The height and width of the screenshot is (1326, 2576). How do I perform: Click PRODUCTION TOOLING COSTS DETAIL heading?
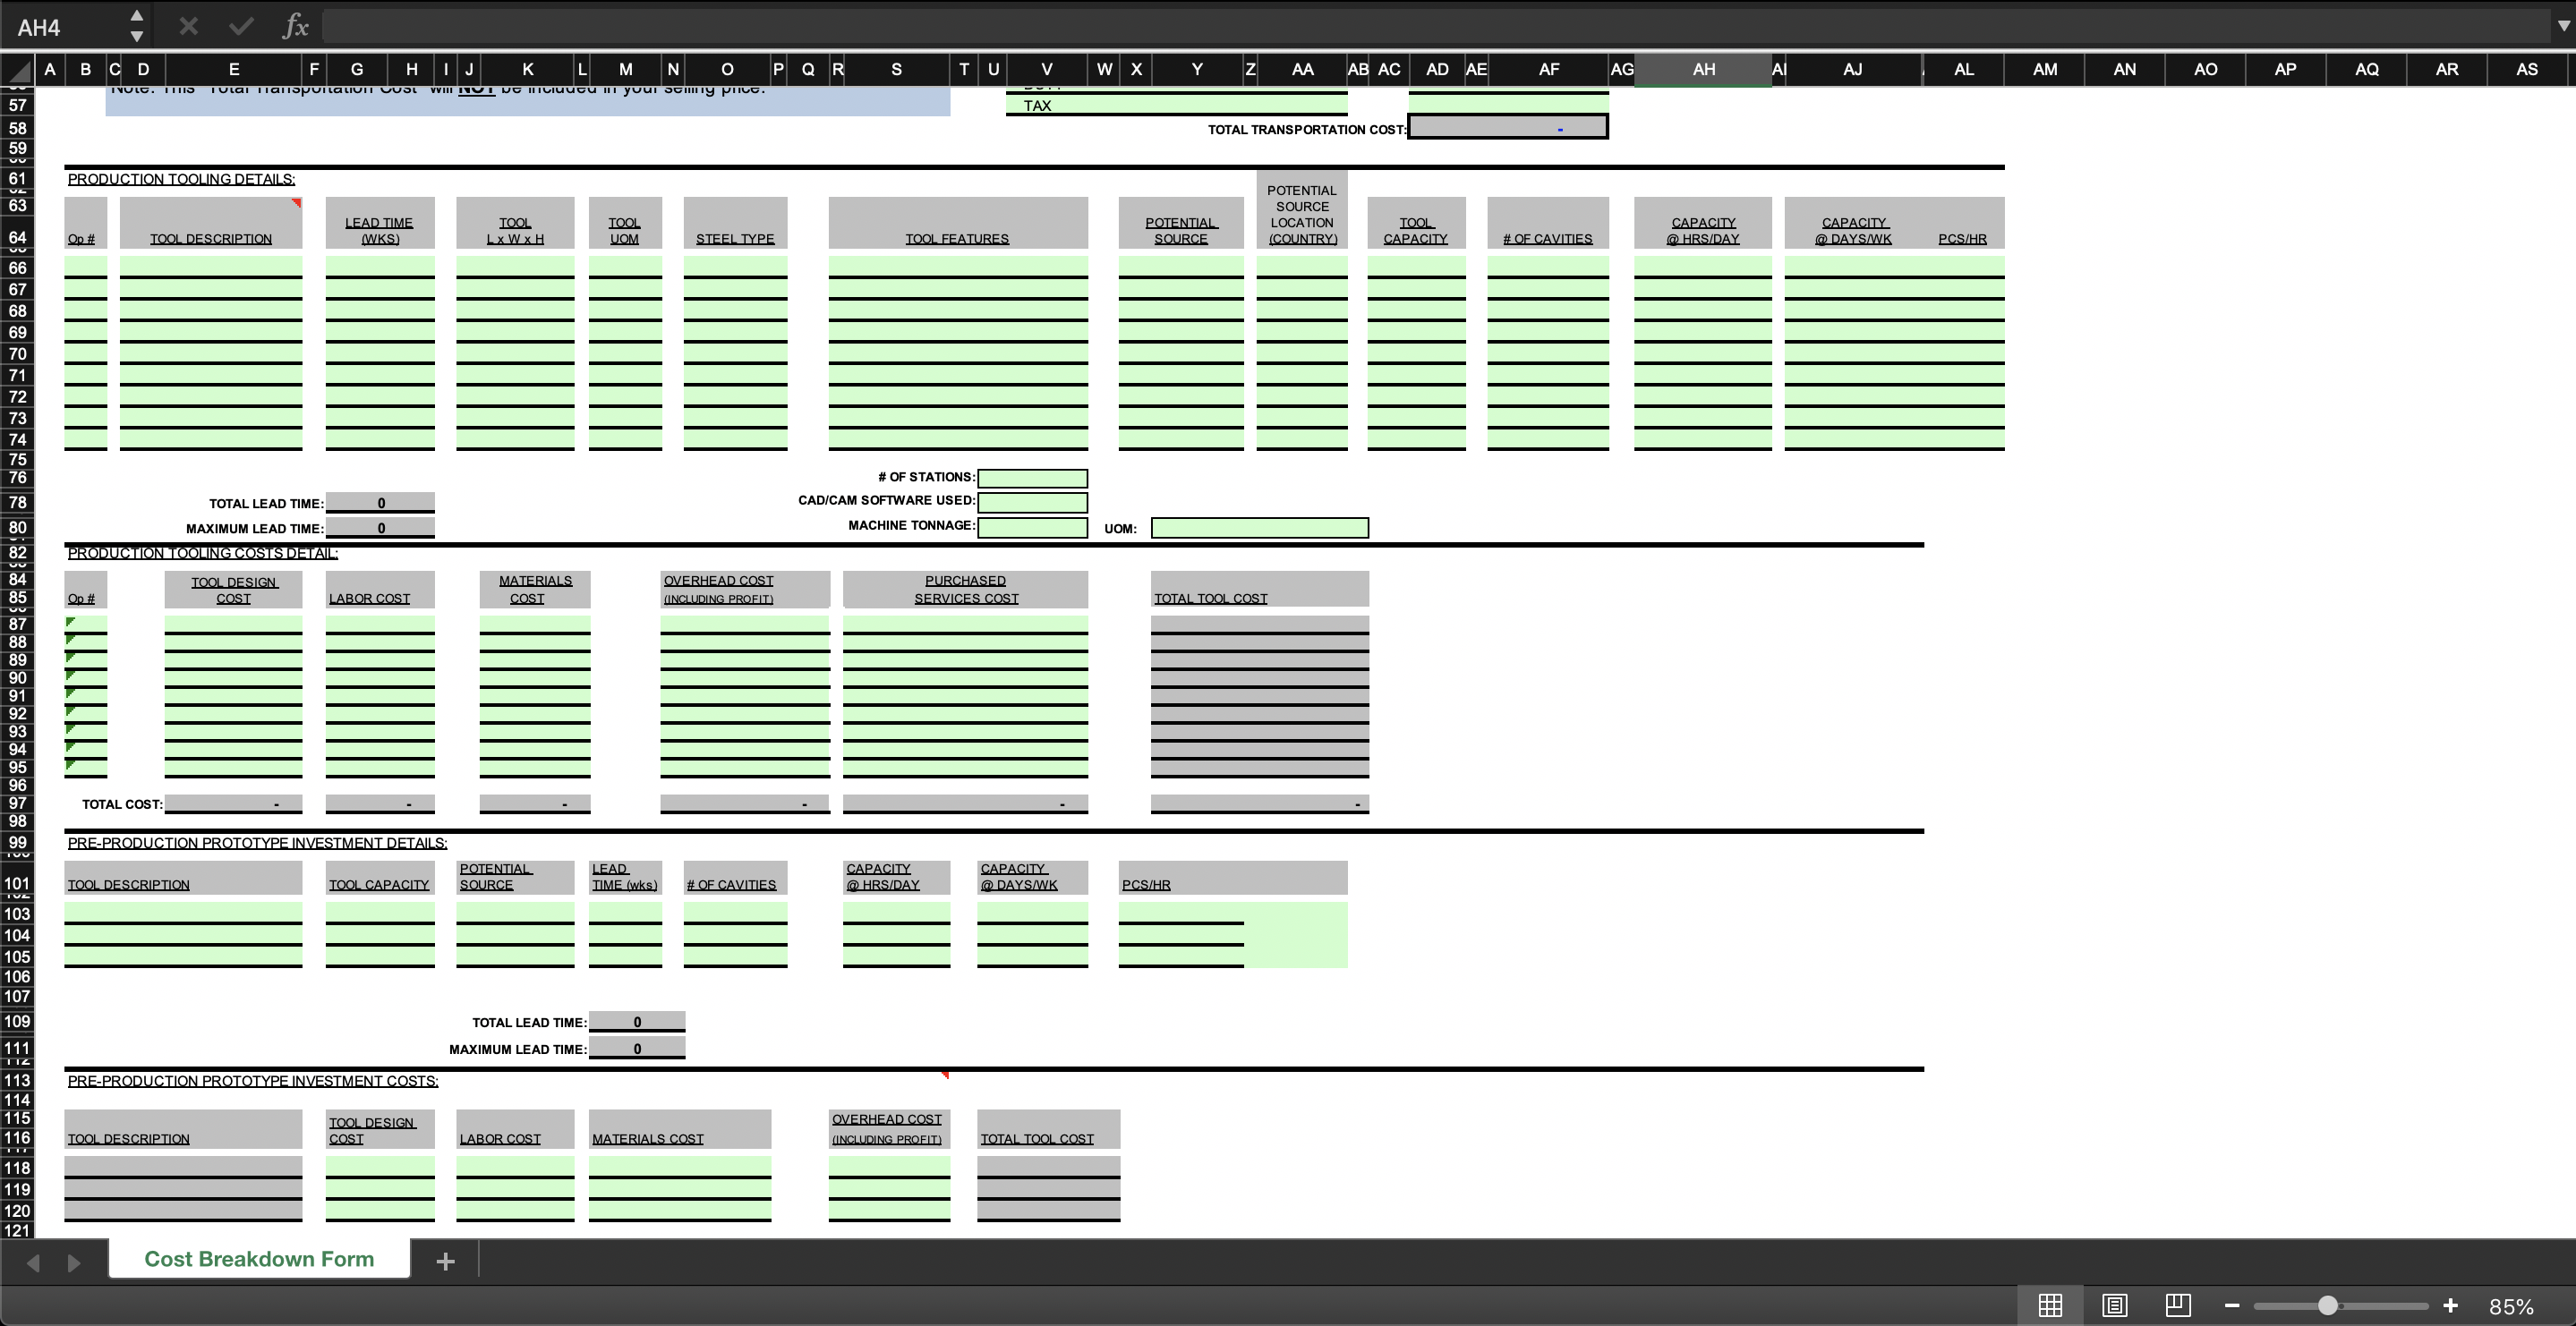point(202,553)
